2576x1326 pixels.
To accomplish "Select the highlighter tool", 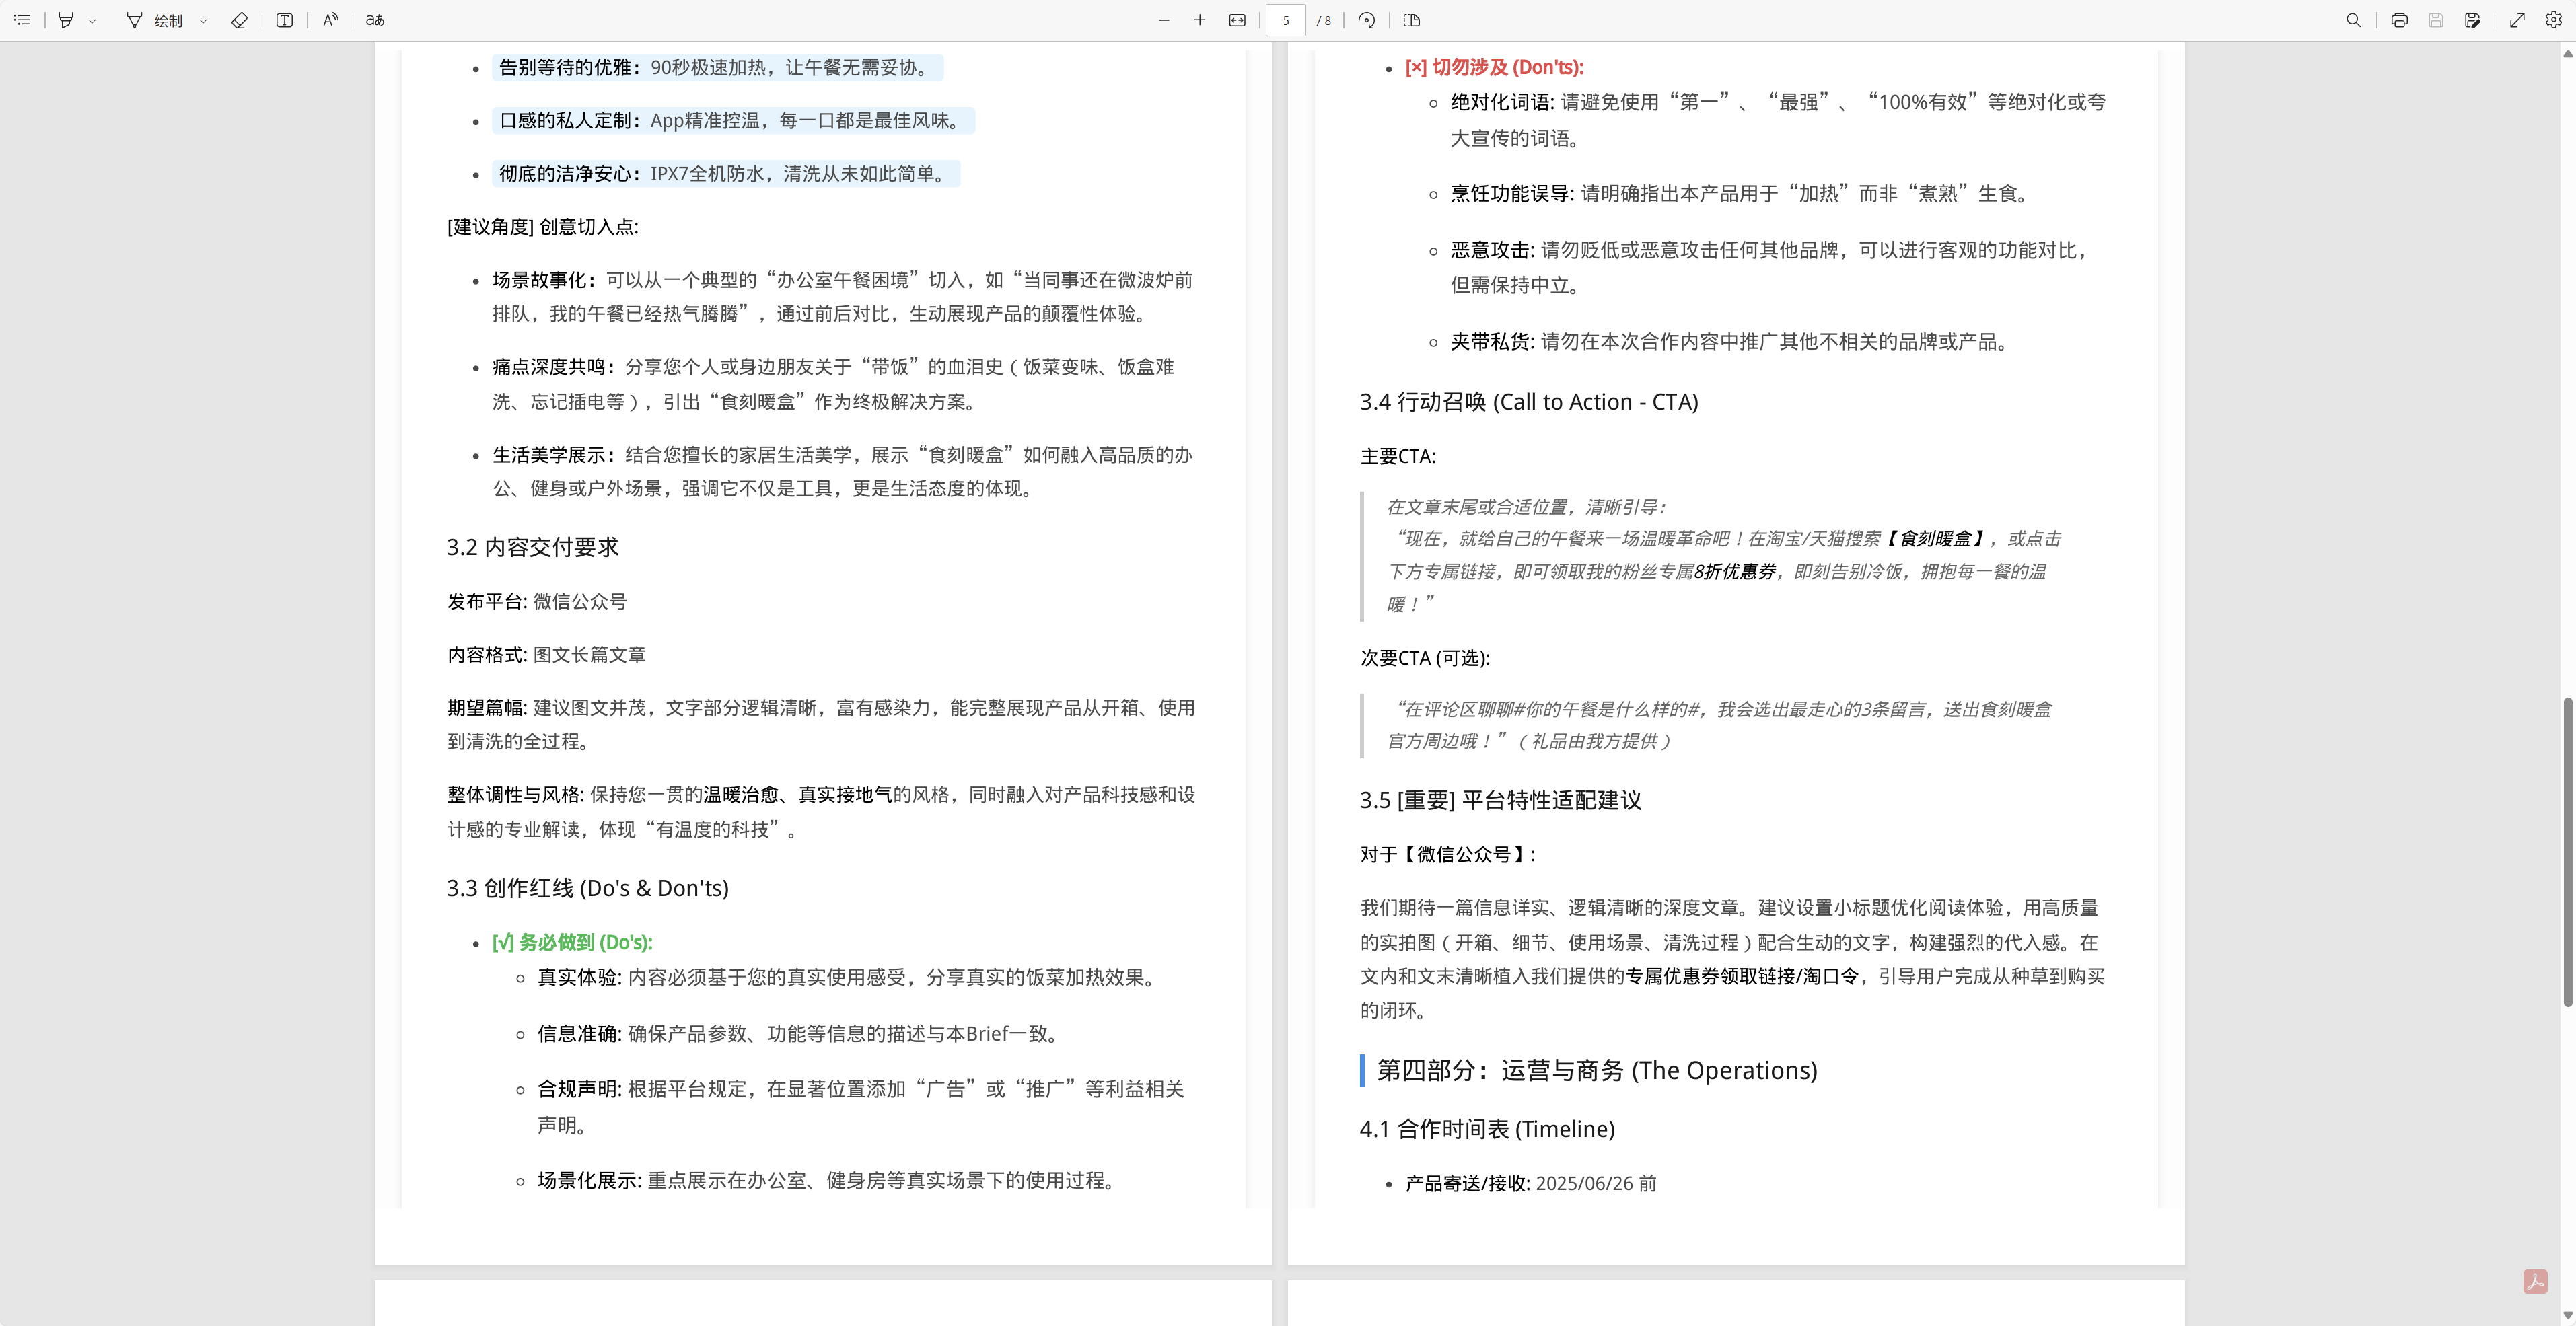I will 66,20.
